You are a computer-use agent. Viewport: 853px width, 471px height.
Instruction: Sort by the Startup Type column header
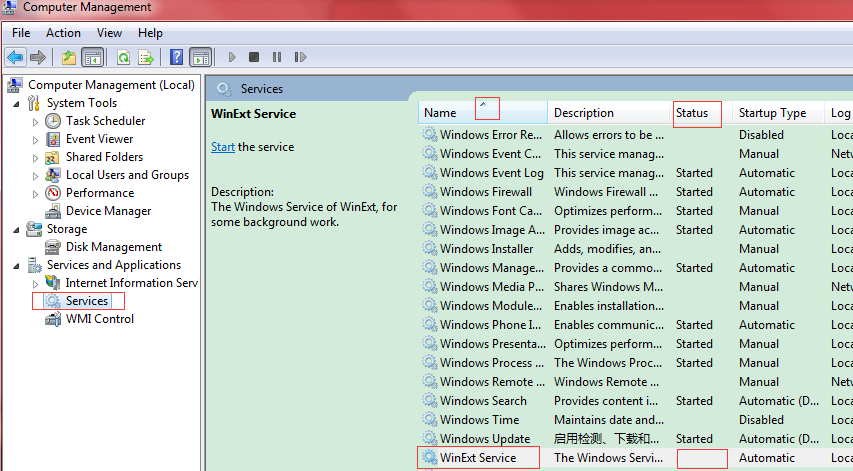pyautogui.click(x=778, y=113)
